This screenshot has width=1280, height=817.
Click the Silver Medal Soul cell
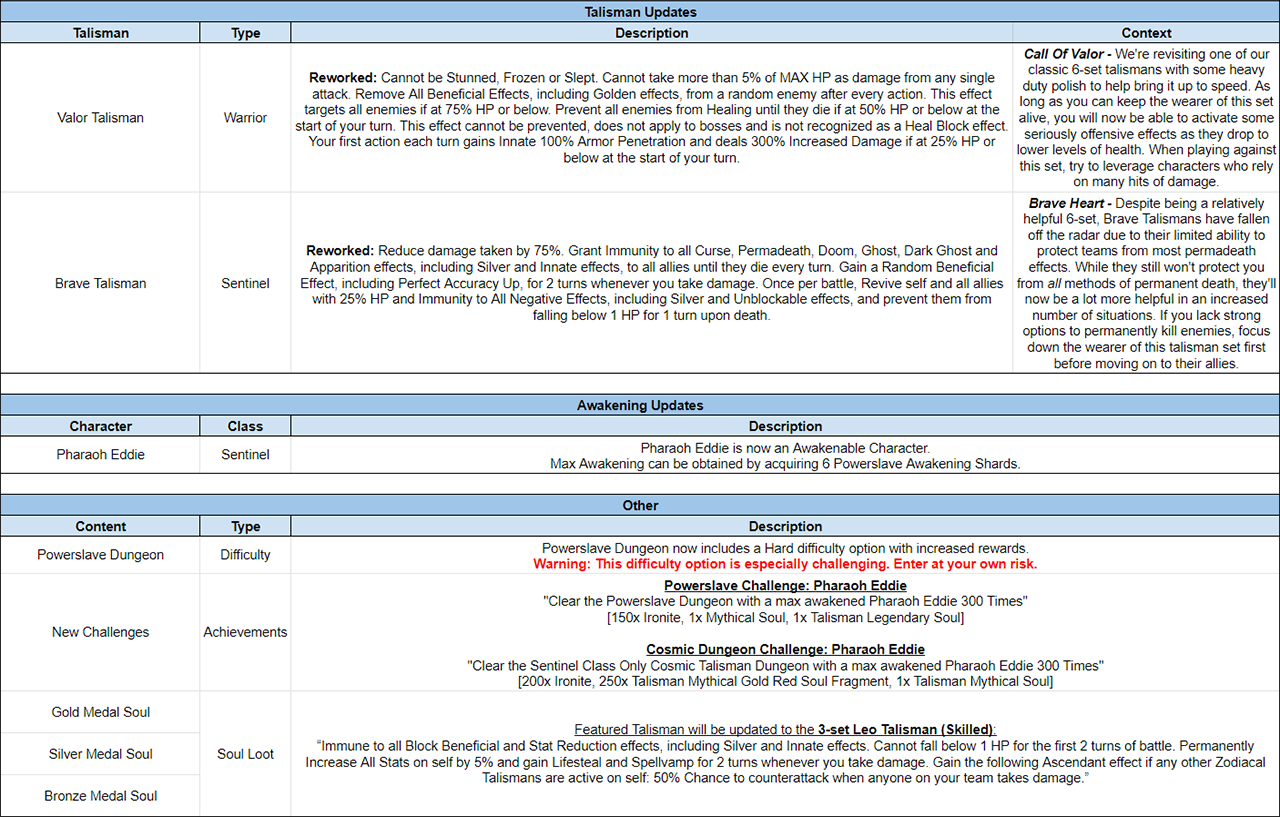tap(100, 754)
